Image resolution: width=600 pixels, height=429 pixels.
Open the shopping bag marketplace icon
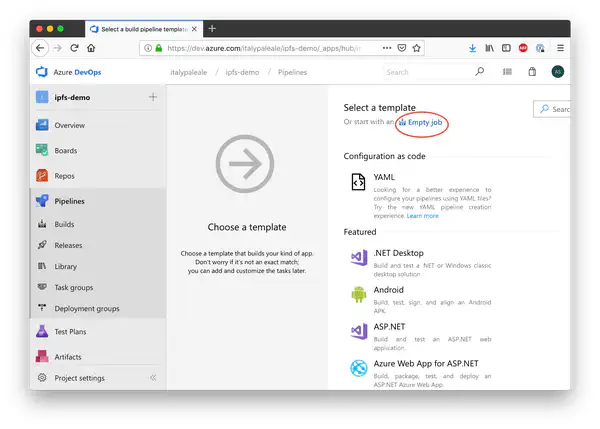pyautogui.click(x=532, y=72)
